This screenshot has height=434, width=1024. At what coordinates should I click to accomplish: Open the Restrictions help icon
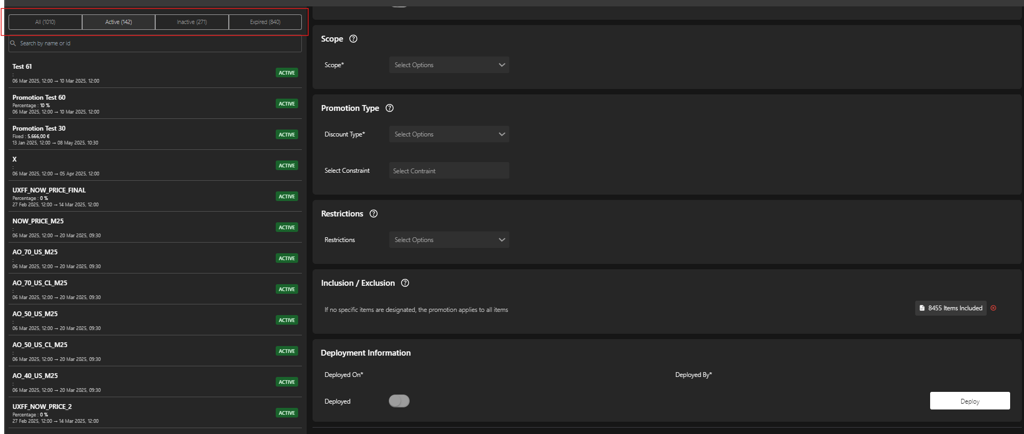(x=374, y=214)
